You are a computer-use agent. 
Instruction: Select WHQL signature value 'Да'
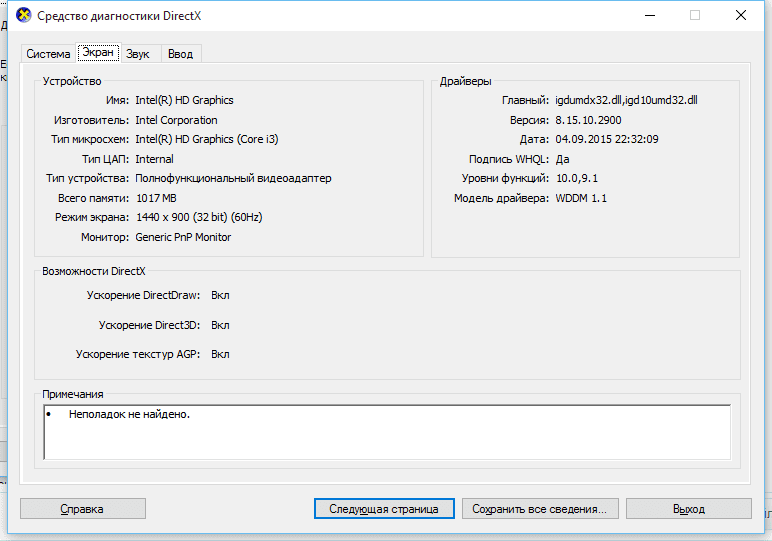562,159
